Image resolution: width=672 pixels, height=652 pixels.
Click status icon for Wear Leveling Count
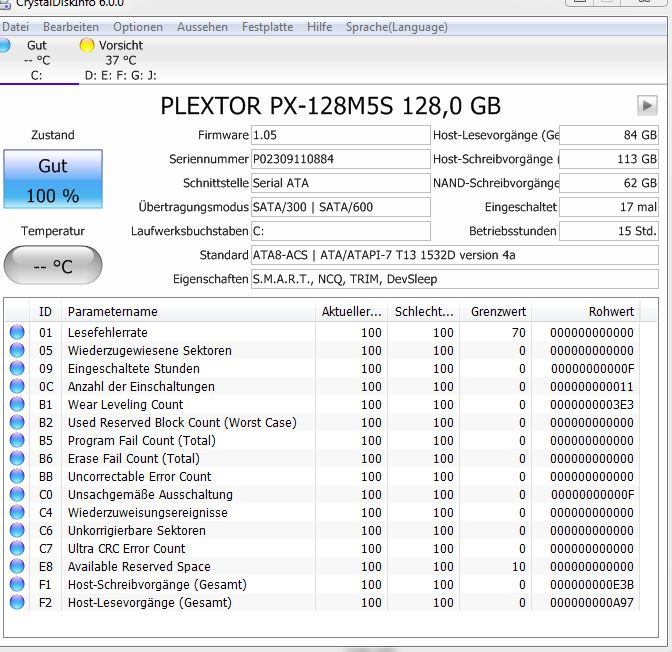[17, 404]
